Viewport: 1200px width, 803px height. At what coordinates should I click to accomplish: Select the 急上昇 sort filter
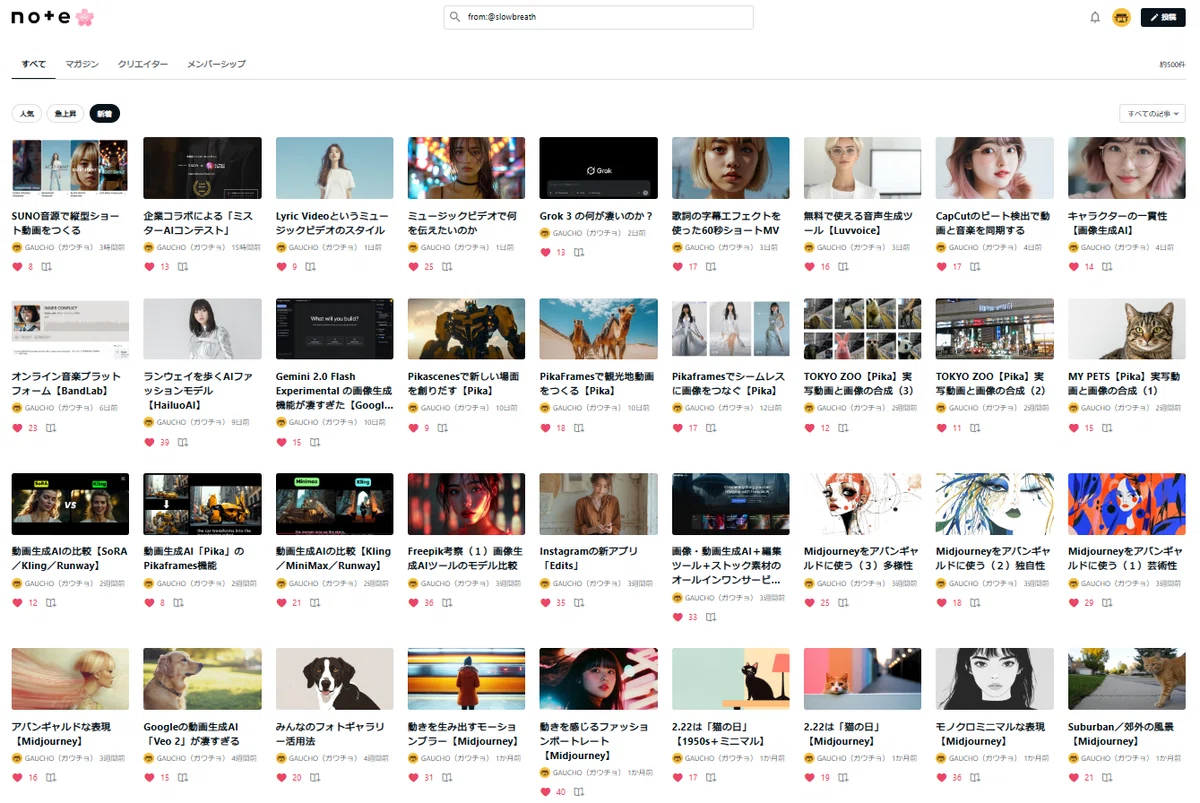click(x=66, y=114)
